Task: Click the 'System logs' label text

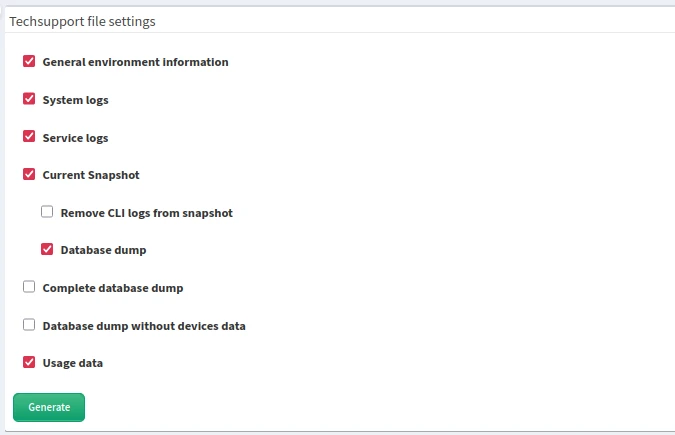Action: click(x=75, y=100)
